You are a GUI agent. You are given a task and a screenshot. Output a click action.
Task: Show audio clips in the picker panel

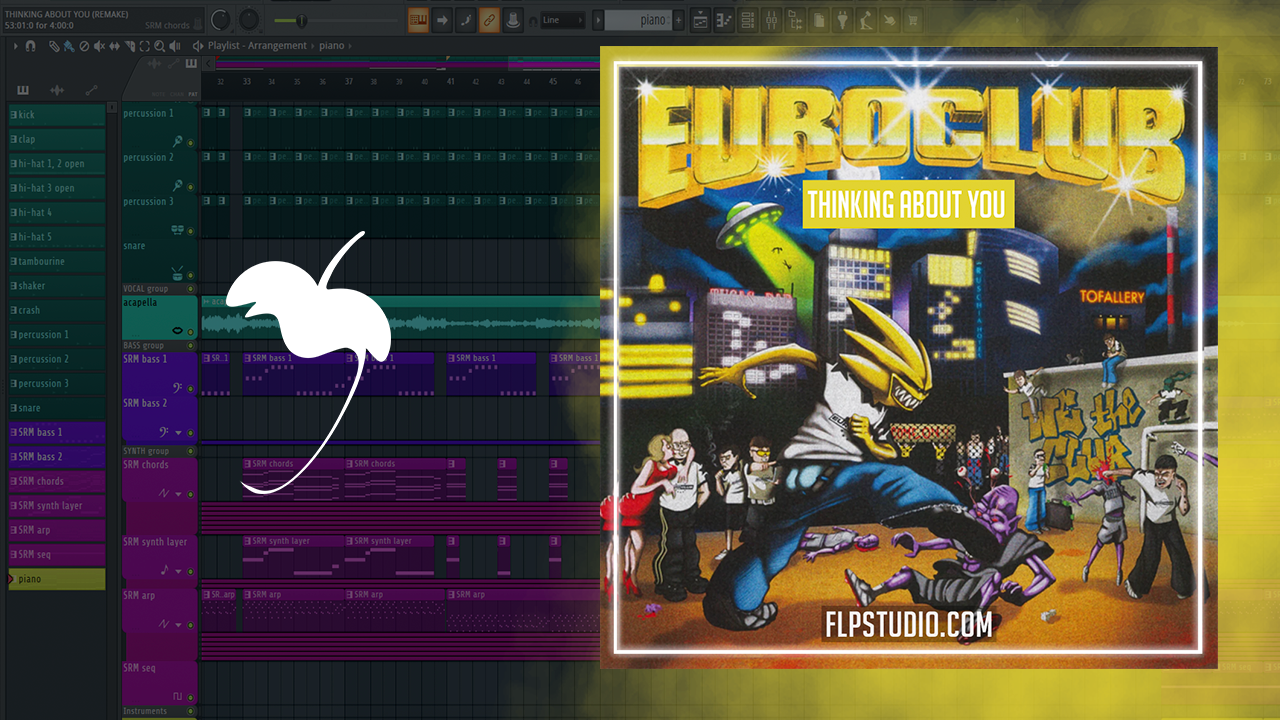coord(57,90)
